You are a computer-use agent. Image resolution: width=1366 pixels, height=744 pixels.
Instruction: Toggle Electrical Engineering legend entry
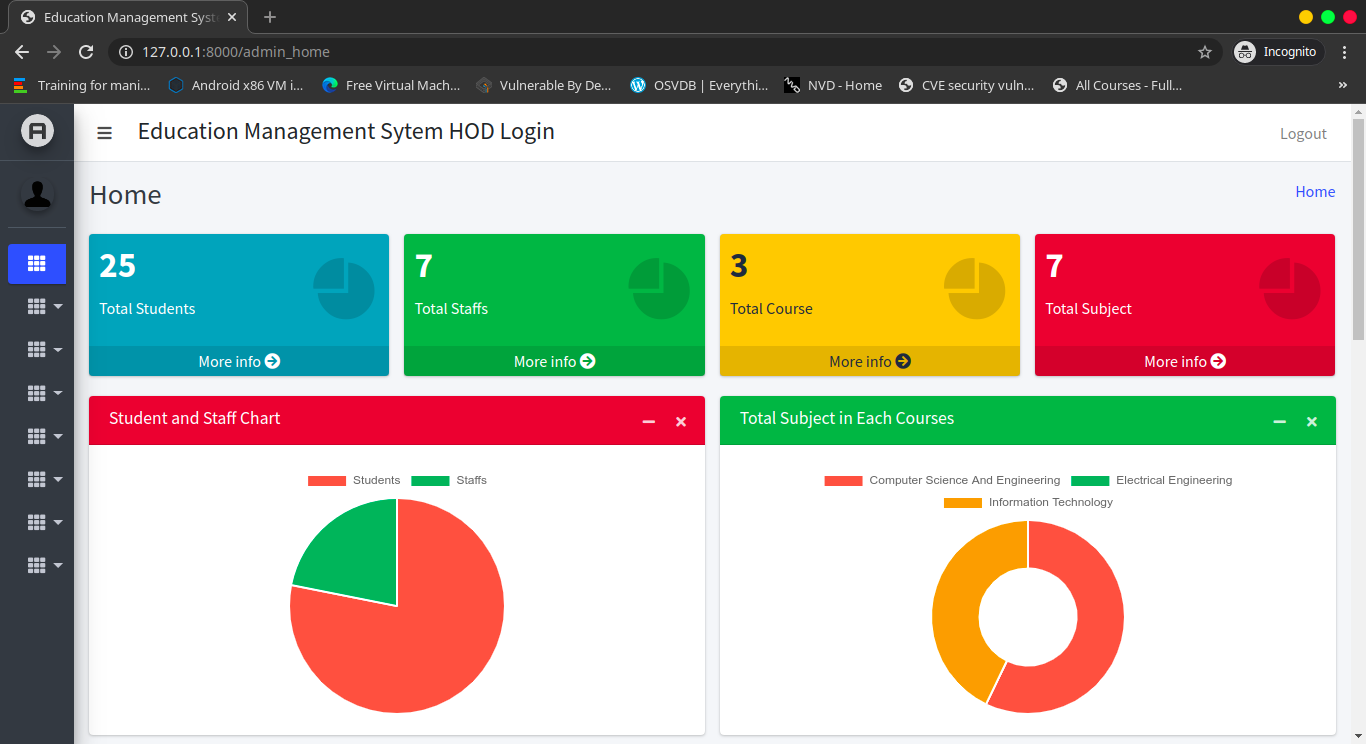1152,481
